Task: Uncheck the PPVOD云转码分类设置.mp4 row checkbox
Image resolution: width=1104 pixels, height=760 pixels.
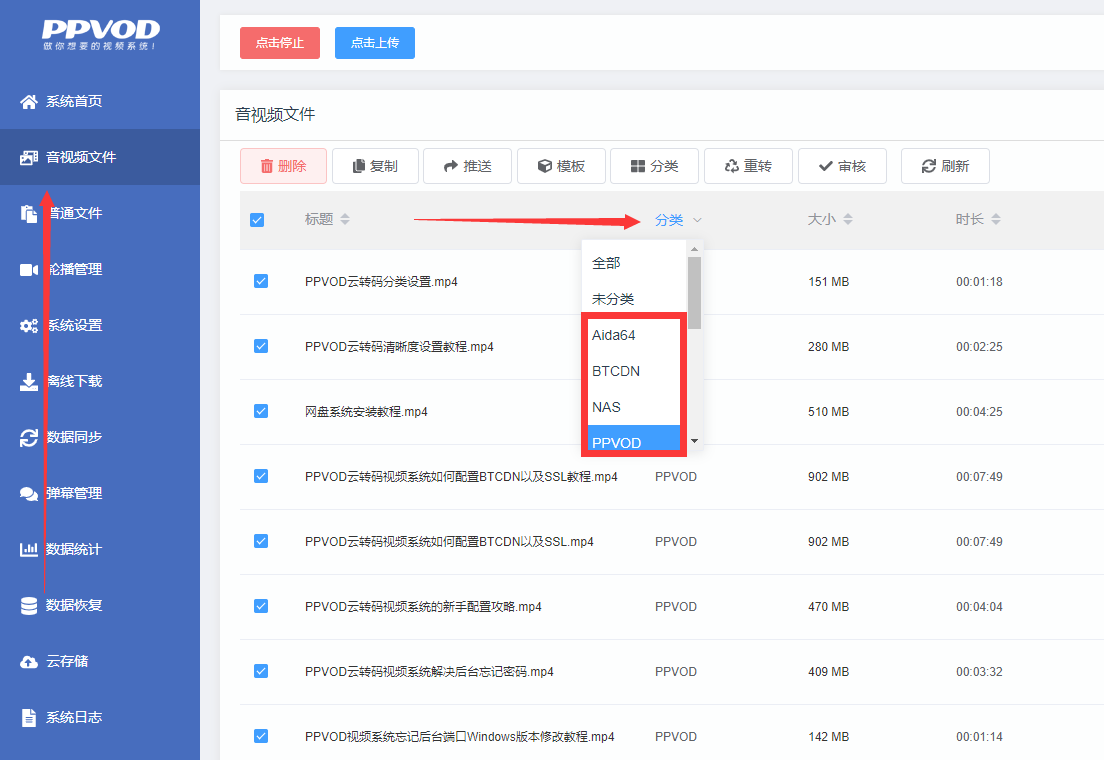Action: [261, 282]
